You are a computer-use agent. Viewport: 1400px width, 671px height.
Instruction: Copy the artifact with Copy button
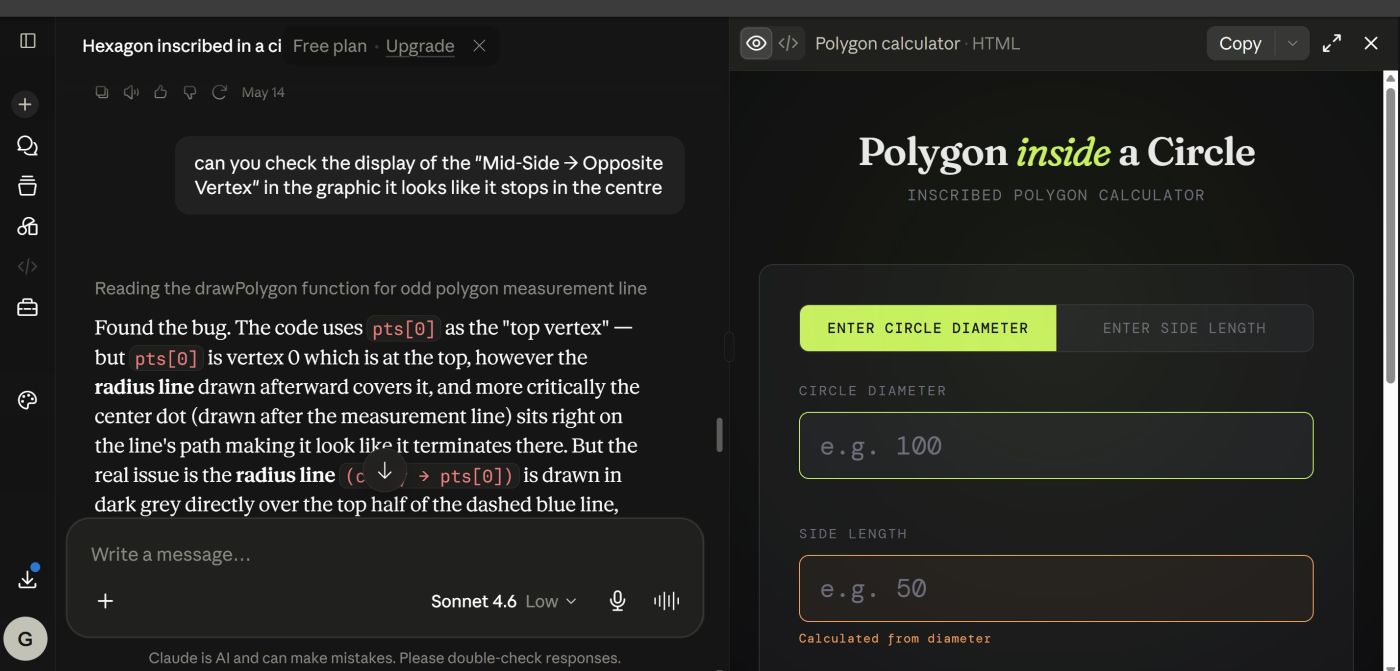[1240, 43]
